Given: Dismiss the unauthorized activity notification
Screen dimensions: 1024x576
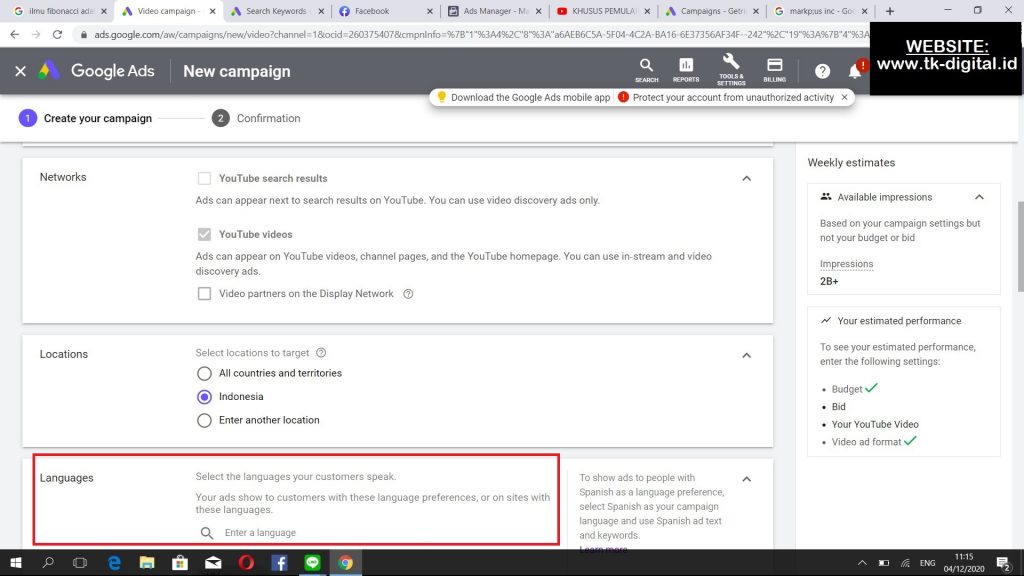Looking at the screenshot, I should [x=844, y=97].
